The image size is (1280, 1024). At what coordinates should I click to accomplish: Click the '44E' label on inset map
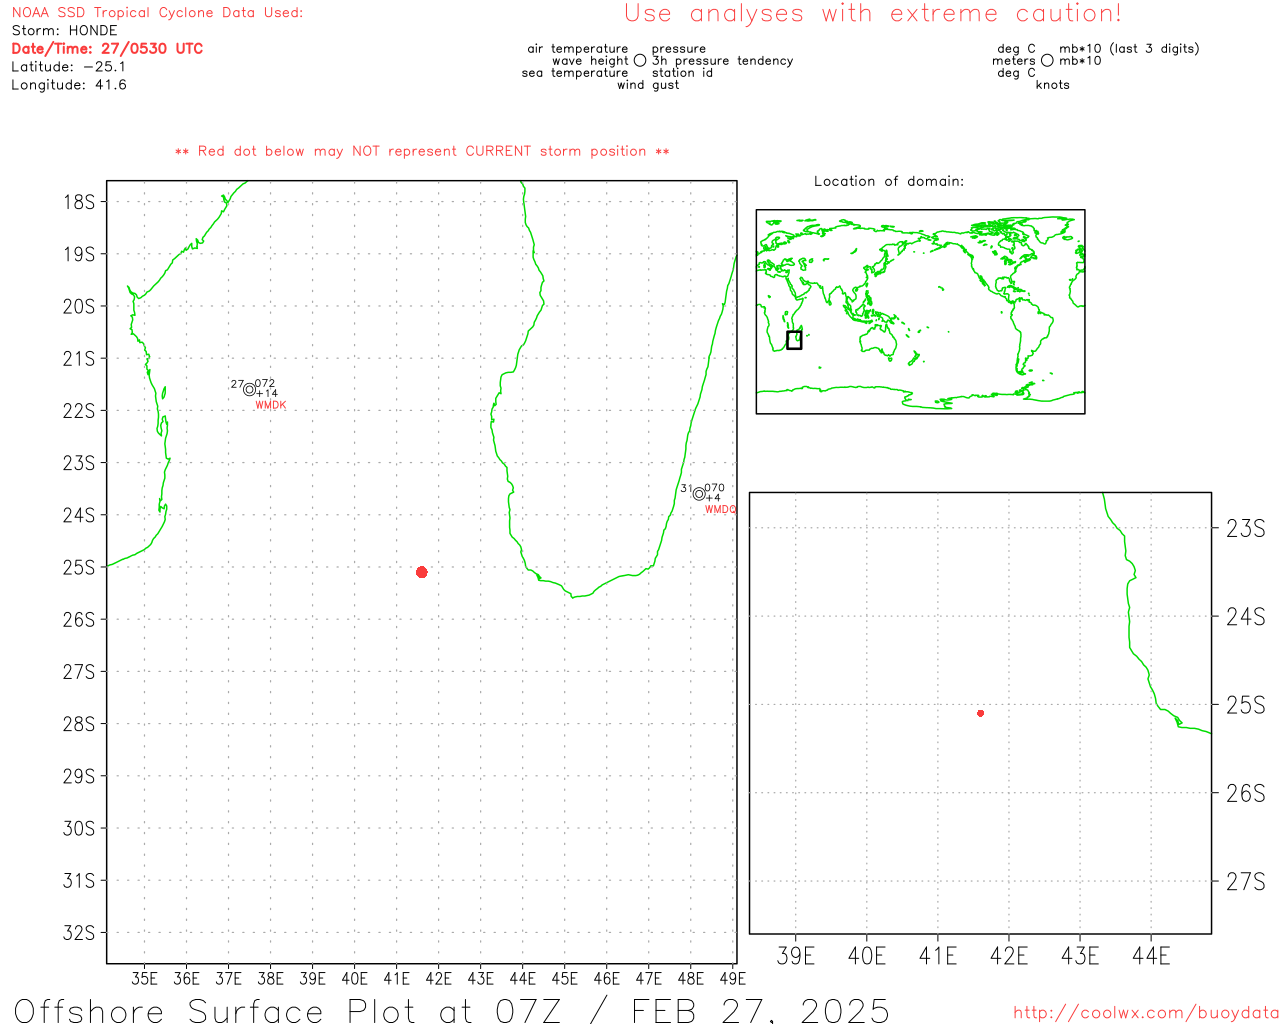(x=1151, y=957)
